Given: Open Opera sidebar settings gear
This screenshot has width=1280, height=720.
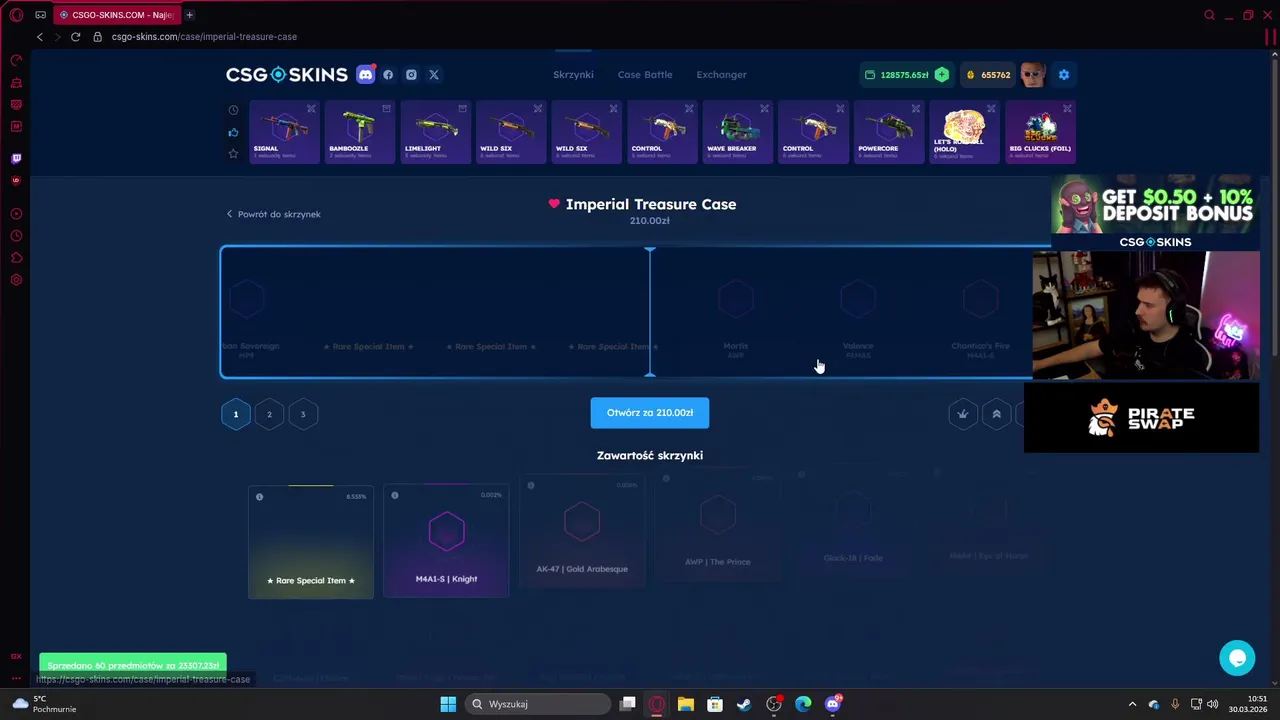Looking at the screenshot, I should [16, 280].
